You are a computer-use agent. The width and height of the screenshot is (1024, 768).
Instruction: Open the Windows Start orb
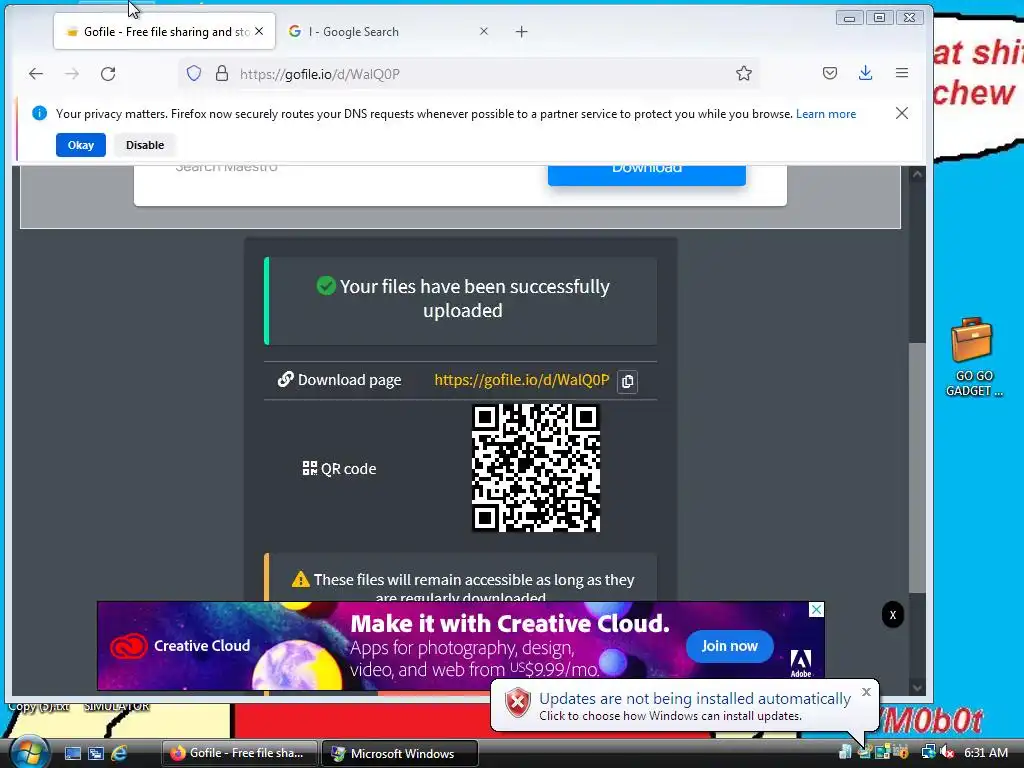(29, 752)
